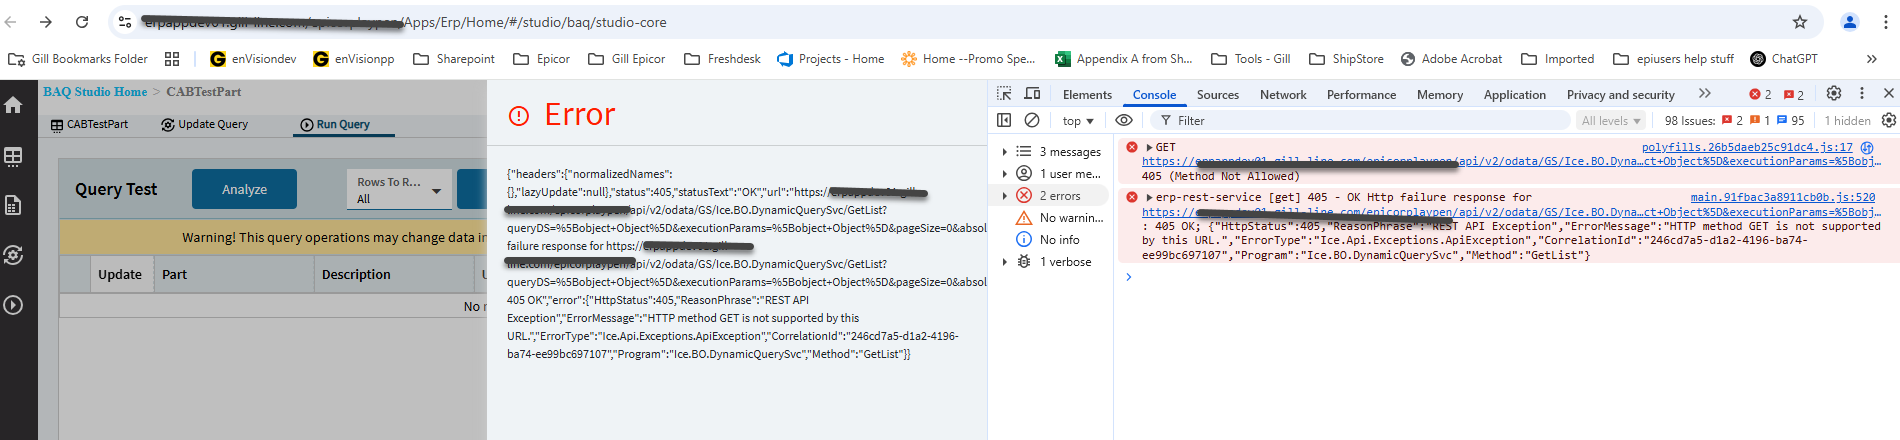Open the BAQ Studio Home breadcrumb link
Image resolution: width=1900 pixels, height=440 pixels.
[x=95, y=92]
